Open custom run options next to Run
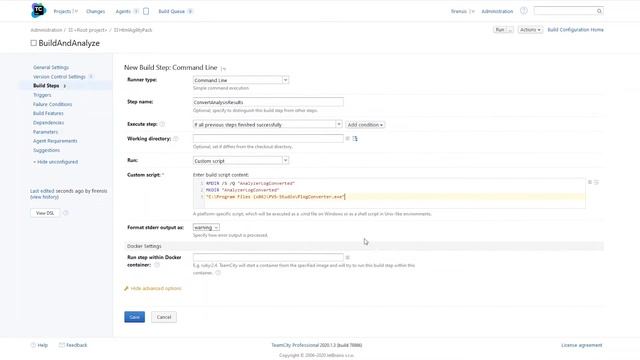640x360 pixels. point(510,30)
